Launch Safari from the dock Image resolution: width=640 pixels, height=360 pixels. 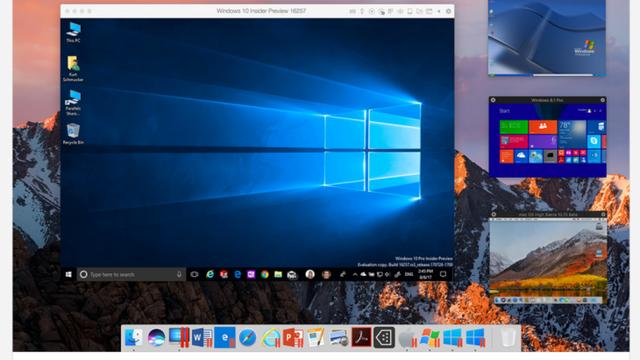tap(248, 338)
